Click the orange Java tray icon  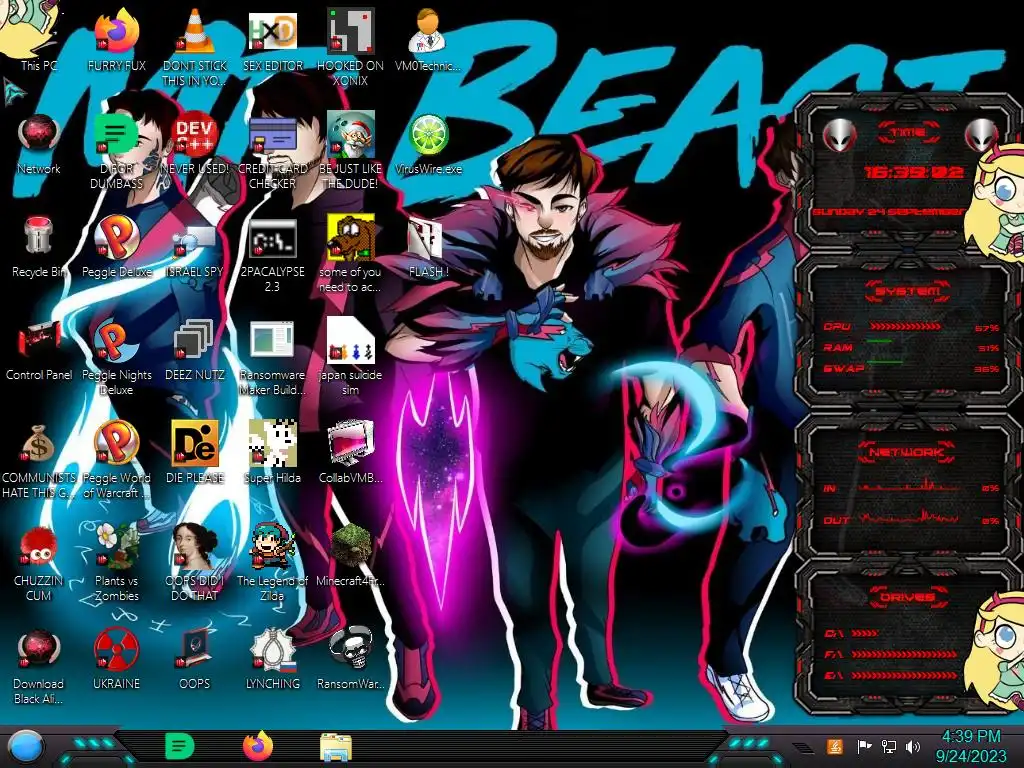point(835,746)
